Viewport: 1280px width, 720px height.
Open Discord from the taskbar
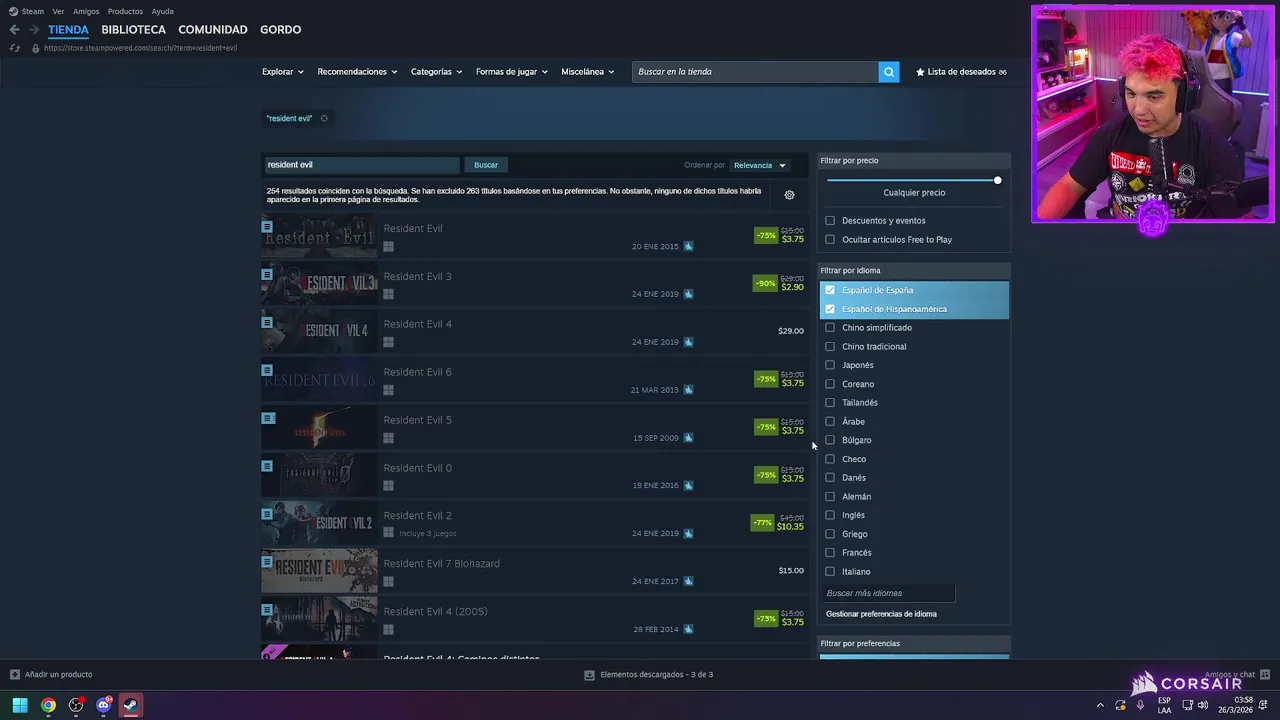[x=103, y=705]
